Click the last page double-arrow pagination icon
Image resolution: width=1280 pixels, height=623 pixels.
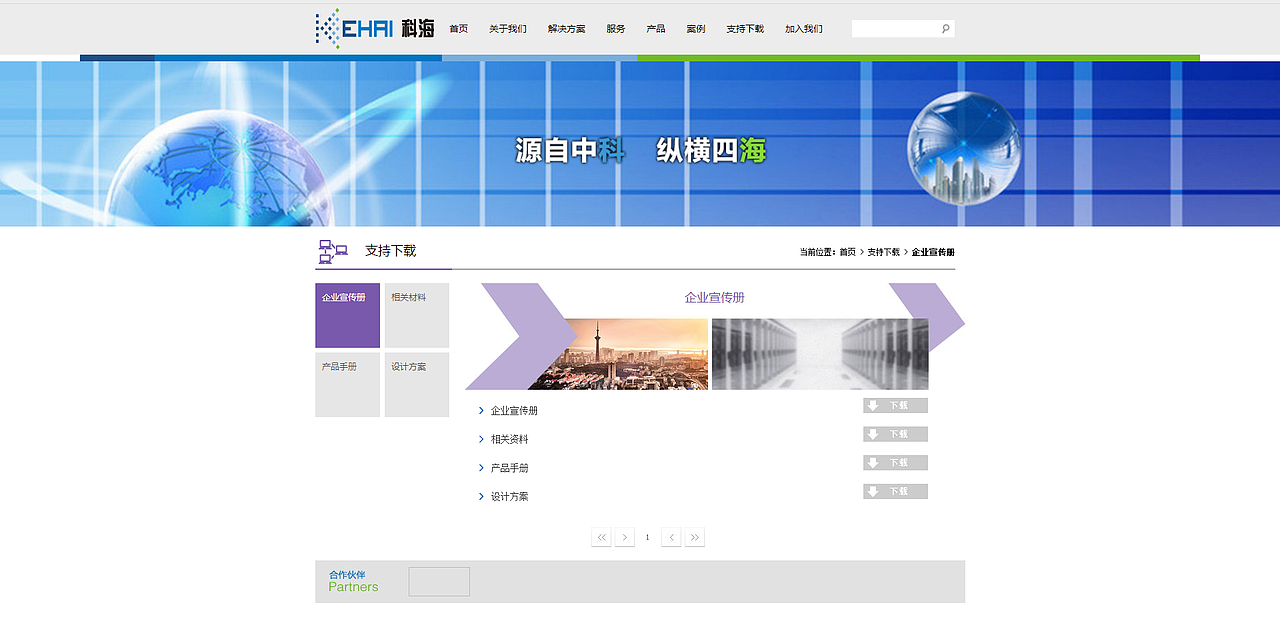coord(695,538)
